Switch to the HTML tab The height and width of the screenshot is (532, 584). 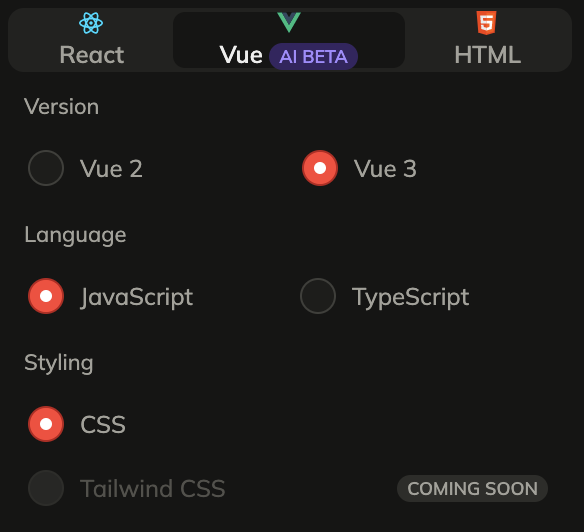[487, 40]
